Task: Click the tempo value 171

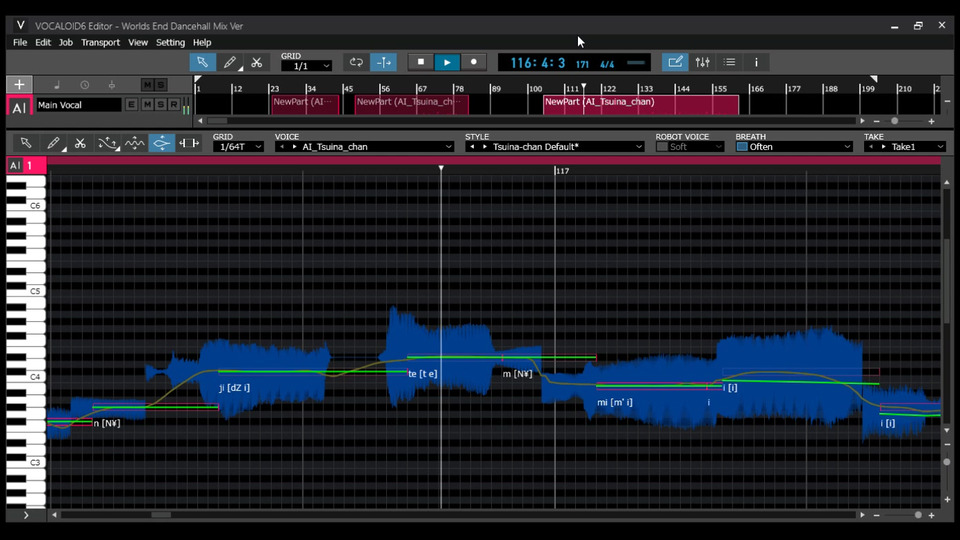Action: [582, 64]
